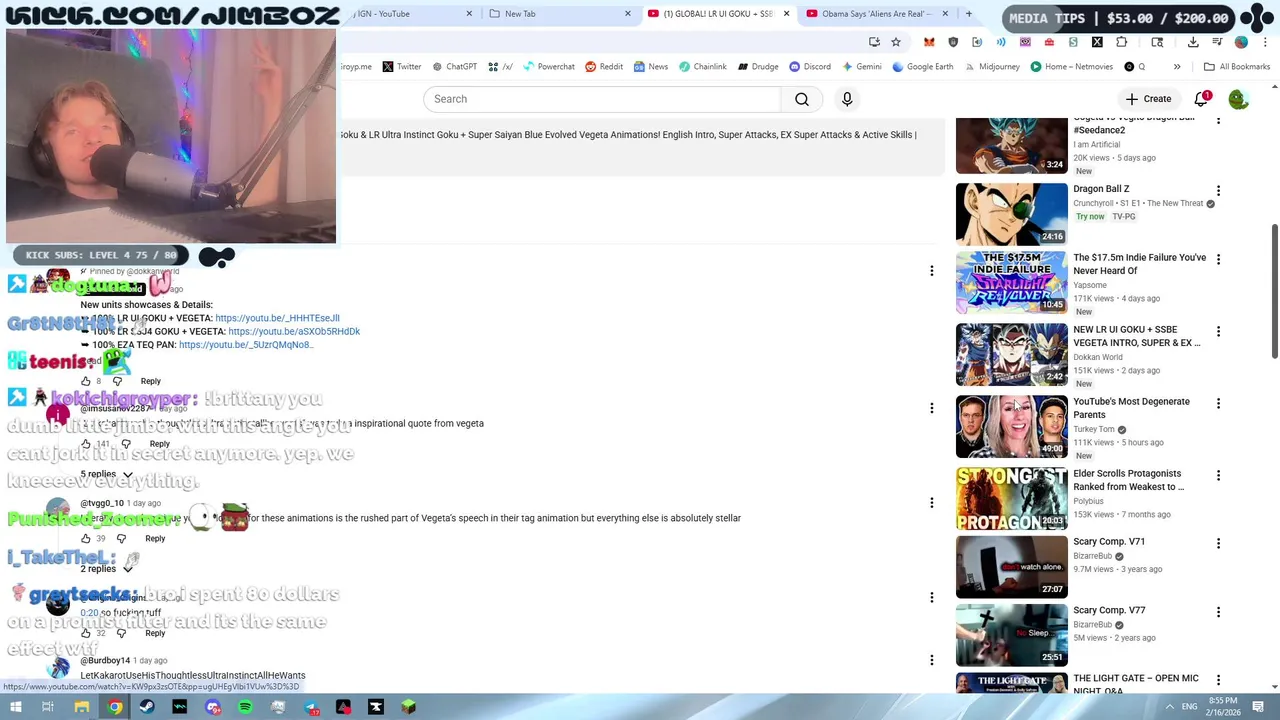Open Discord bookmark in bookmarks bar

coord(809,67)
